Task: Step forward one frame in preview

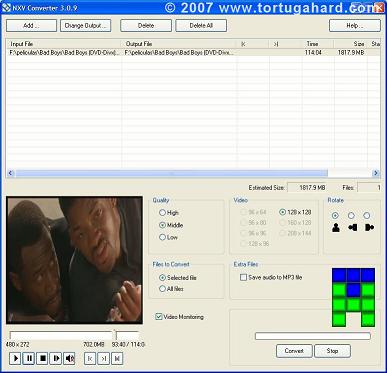Action: 56,358
